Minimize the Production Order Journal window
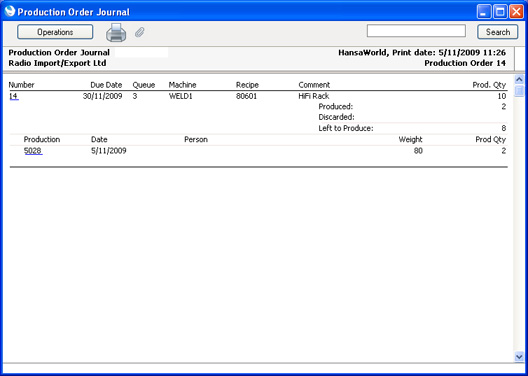This screenshot has height=376, width=528. (x=484, y=12)
